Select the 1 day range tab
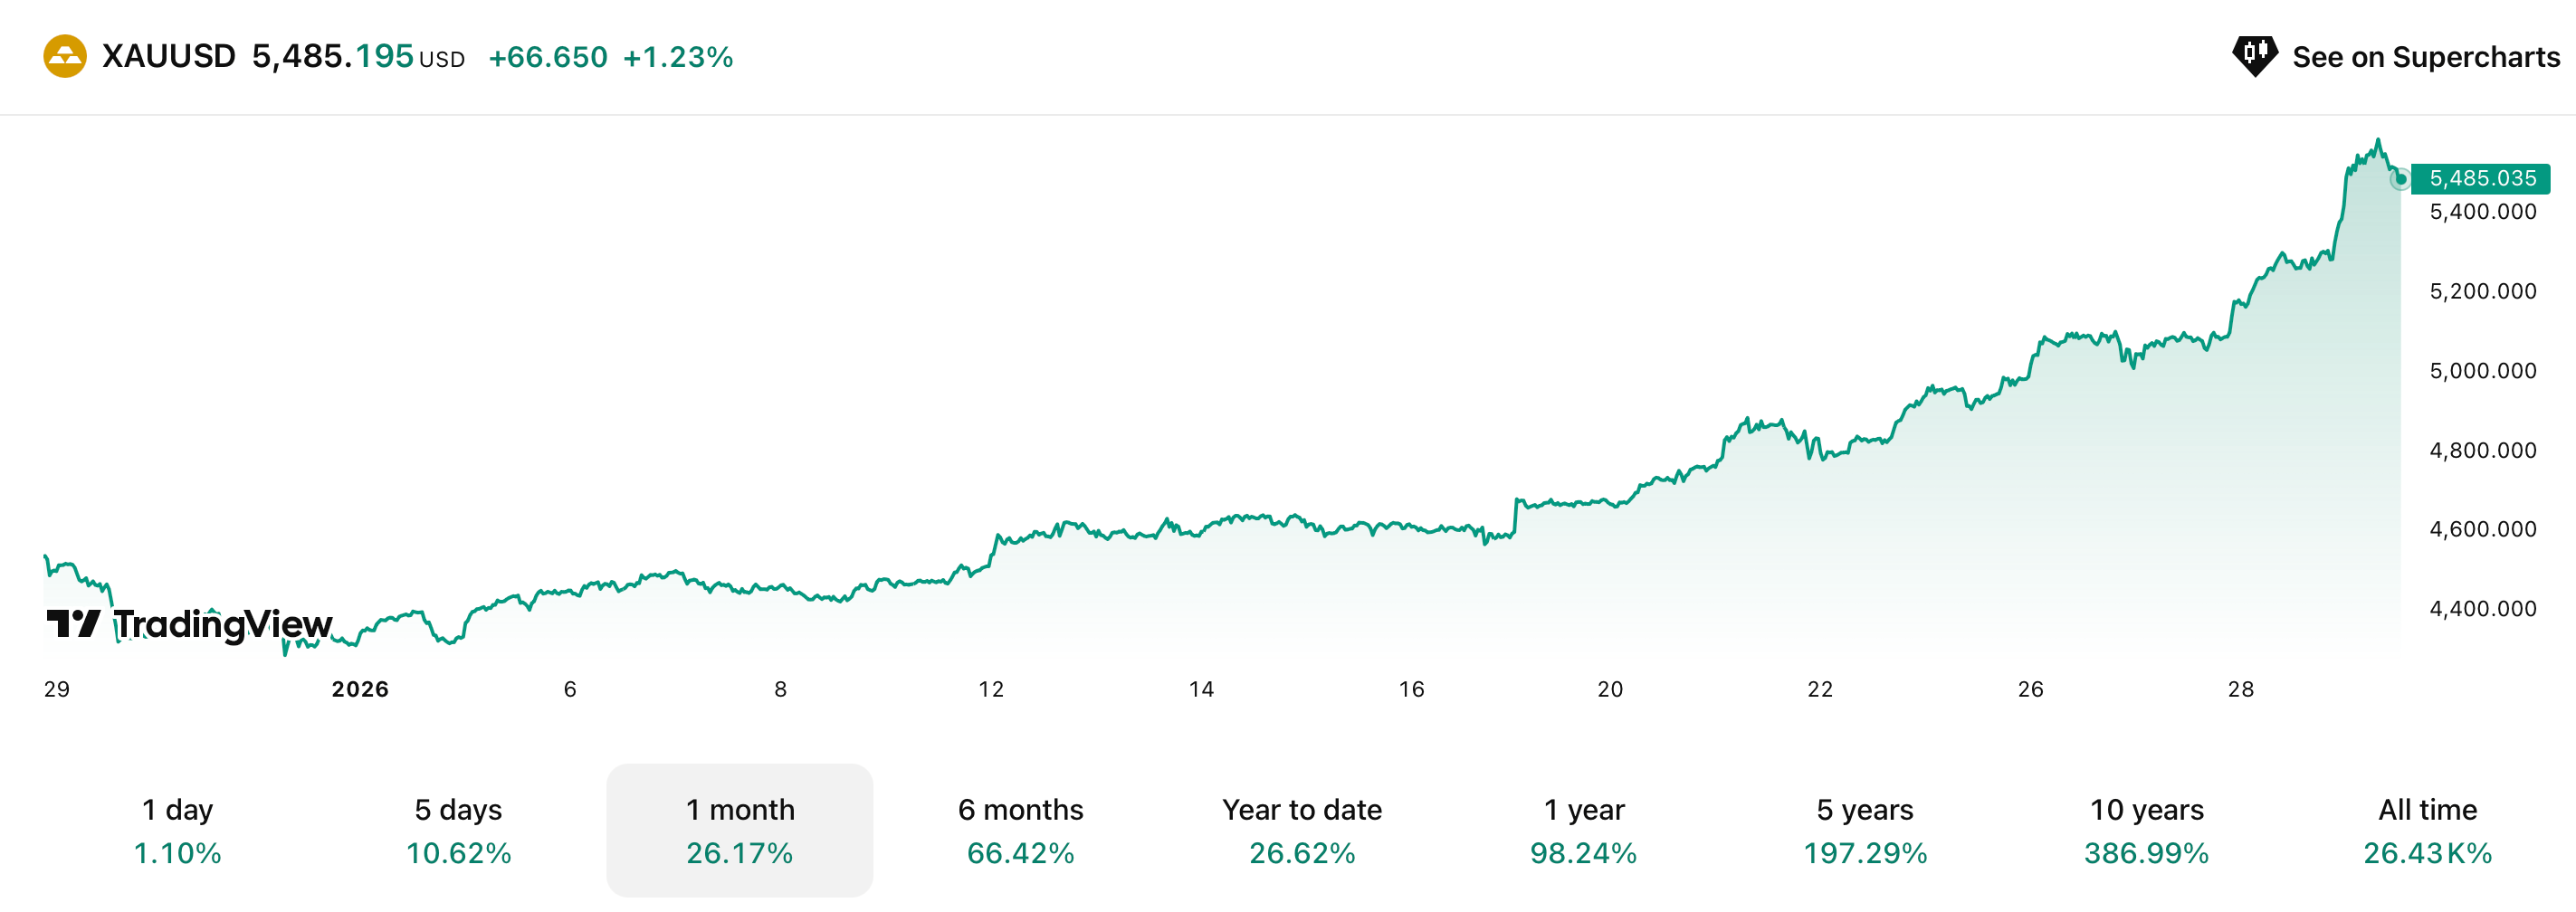 177,830
